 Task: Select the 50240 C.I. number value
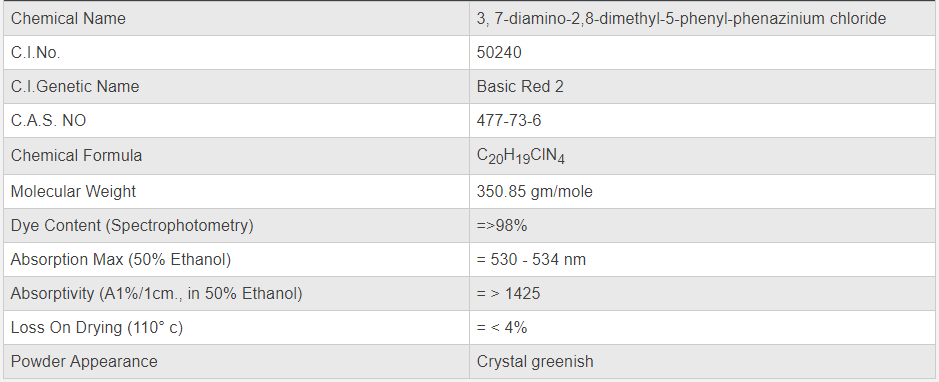coord(499,53)
